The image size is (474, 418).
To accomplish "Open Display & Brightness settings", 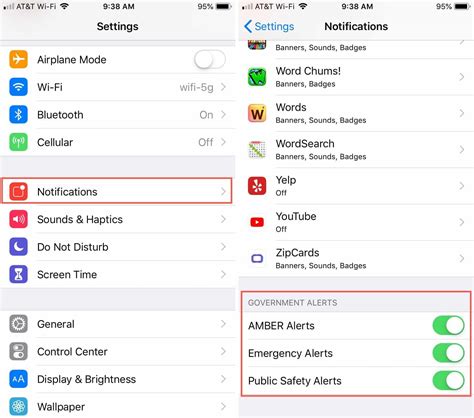I will [118, 379].
